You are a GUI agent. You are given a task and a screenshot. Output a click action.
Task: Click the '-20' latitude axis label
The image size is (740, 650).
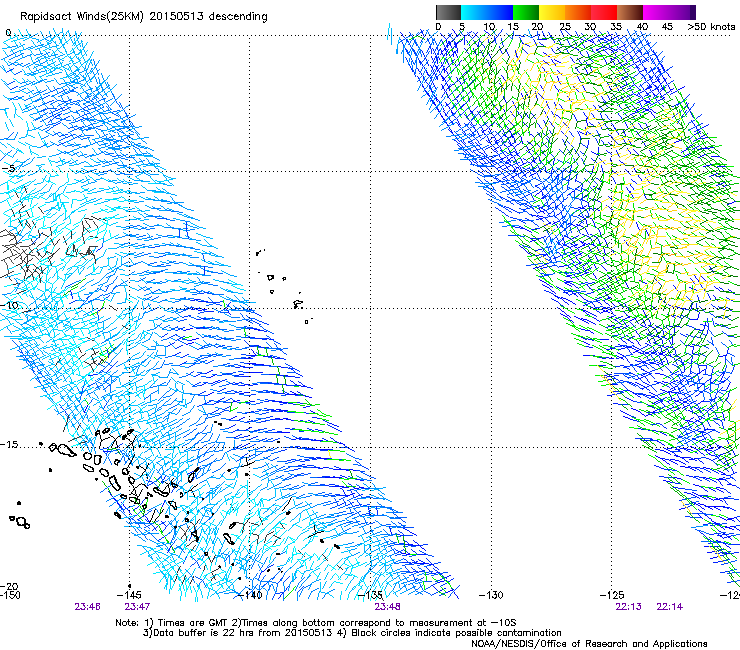9,586
